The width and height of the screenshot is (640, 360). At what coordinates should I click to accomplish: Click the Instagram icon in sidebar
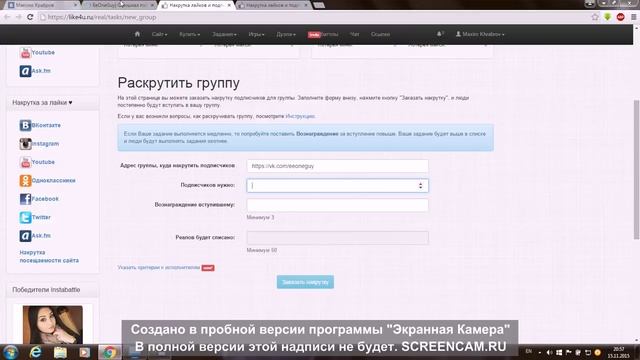pos(25,144)
